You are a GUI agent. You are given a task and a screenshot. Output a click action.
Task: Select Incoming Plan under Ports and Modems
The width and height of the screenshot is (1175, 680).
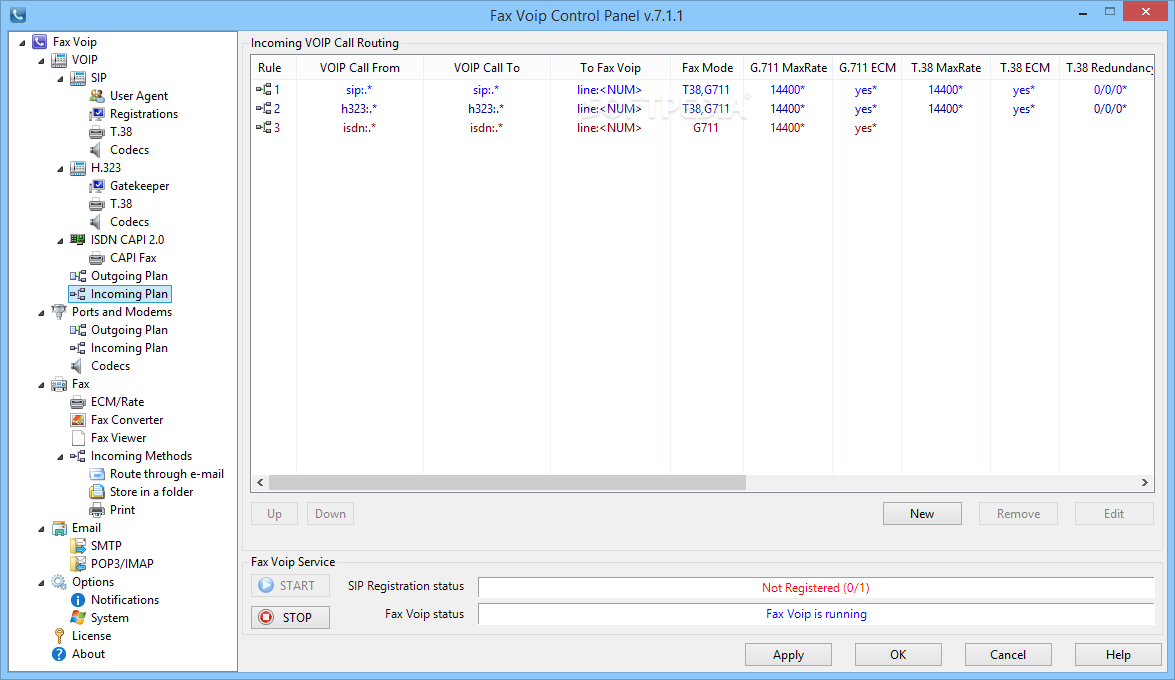(x=129, y=348)
